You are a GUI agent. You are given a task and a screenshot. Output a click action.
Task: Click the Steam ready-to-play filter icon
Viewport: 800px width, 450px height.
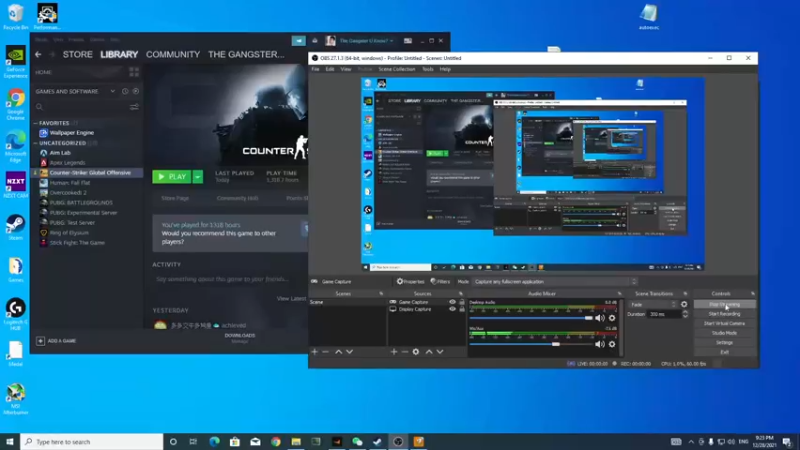point(136,91)
